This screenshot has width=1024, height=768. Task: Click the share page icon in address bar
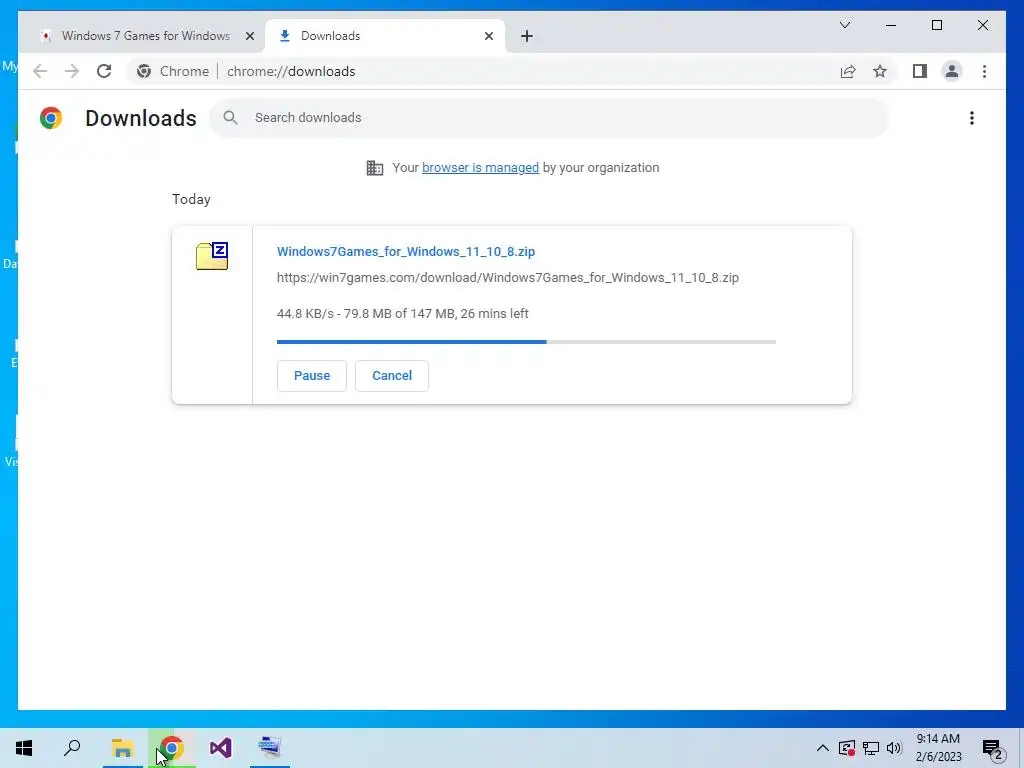click(848, 71)
